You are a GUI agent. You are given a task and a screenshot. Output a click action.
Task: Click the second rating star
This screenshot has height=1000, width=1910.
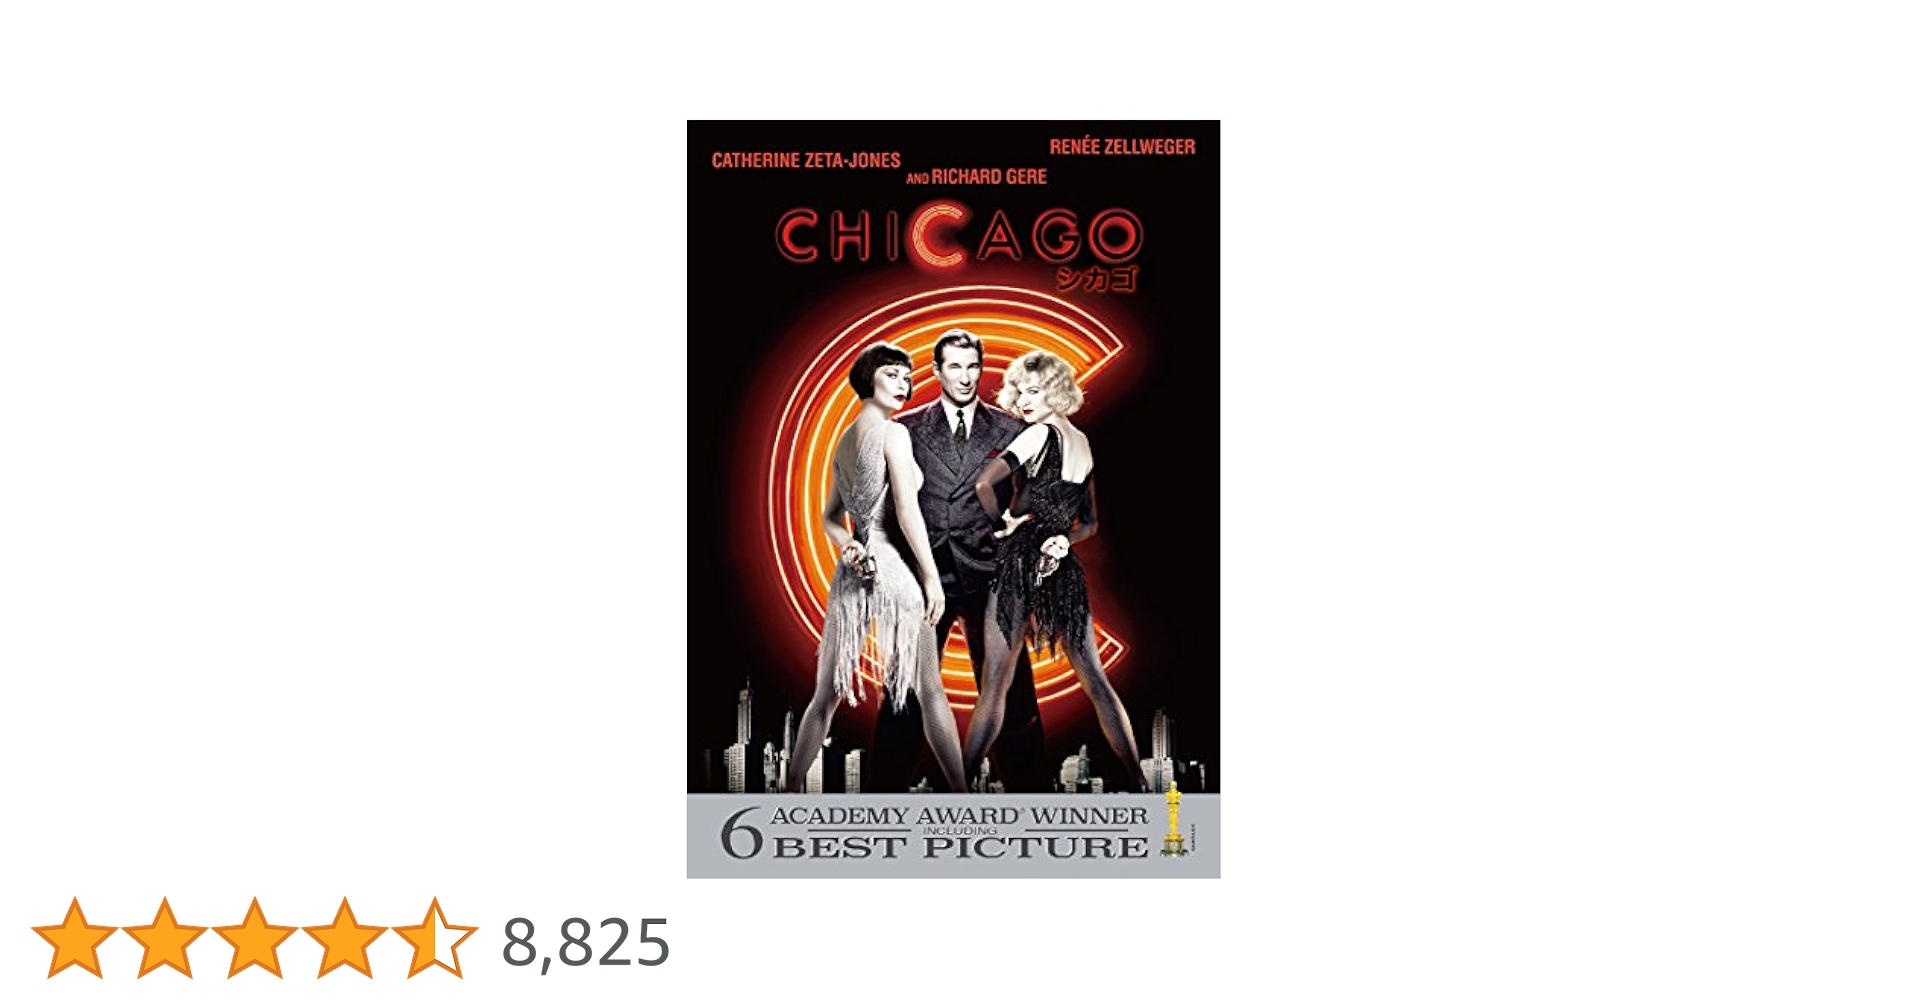[165, 938]
